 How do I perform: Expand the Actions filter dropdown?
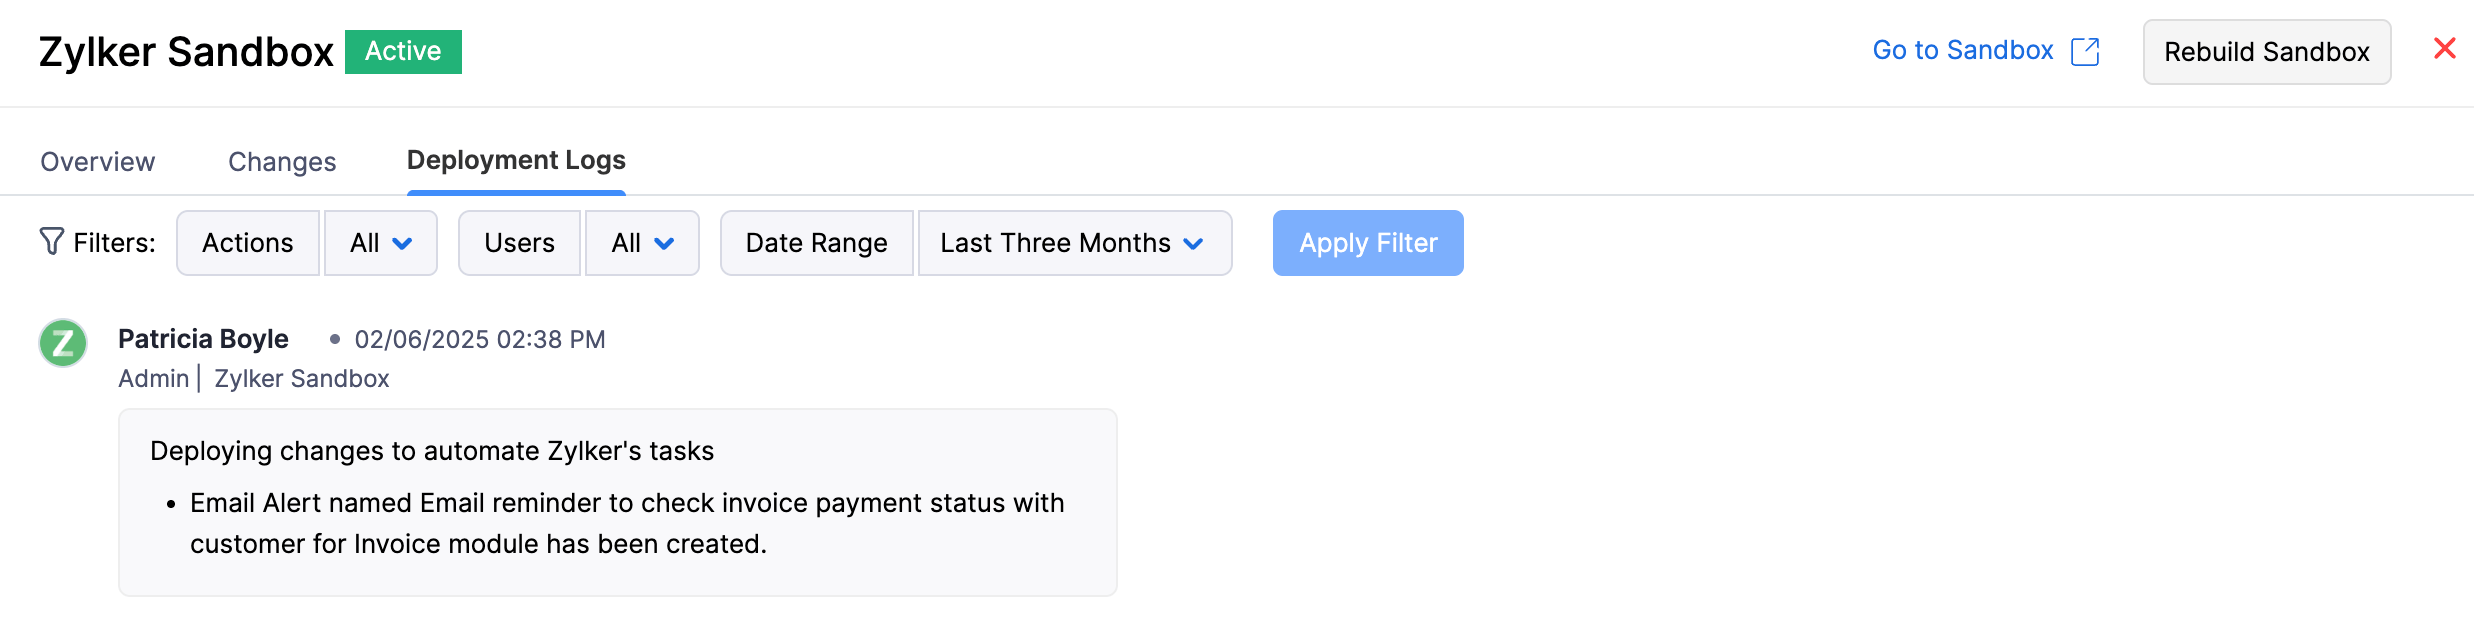[380, 242]
